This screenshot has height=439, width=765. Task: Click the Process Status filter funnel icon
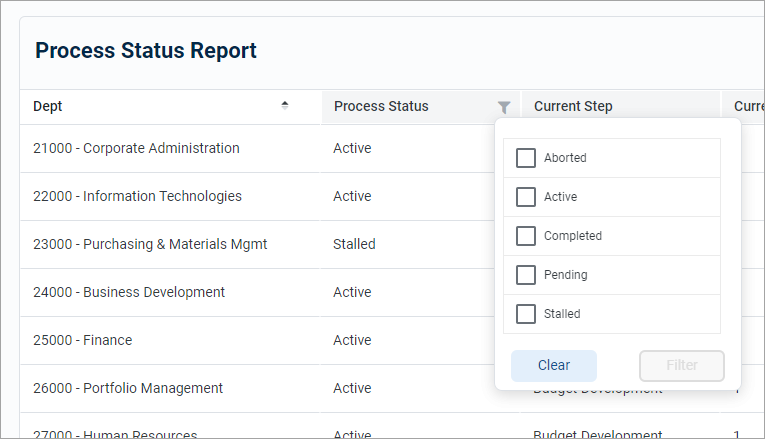point(504,107)
